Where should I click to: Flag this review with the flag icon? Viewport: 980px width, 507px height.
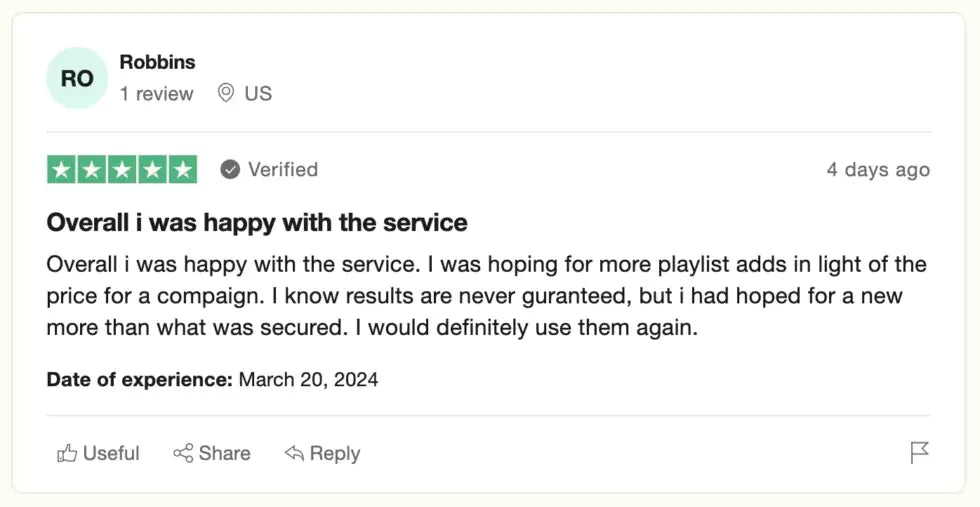(919, 453)
